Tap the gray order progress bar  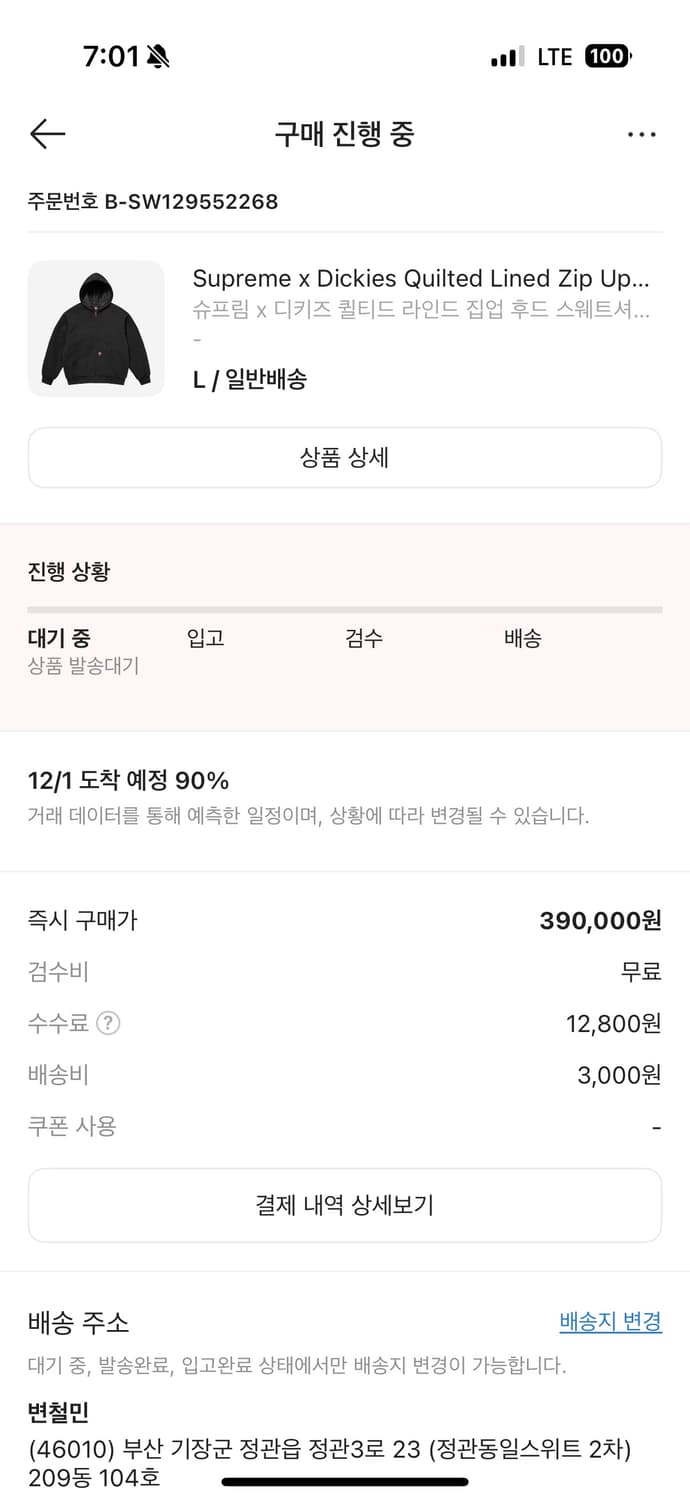pyautogui.click(x=345, y=607)
